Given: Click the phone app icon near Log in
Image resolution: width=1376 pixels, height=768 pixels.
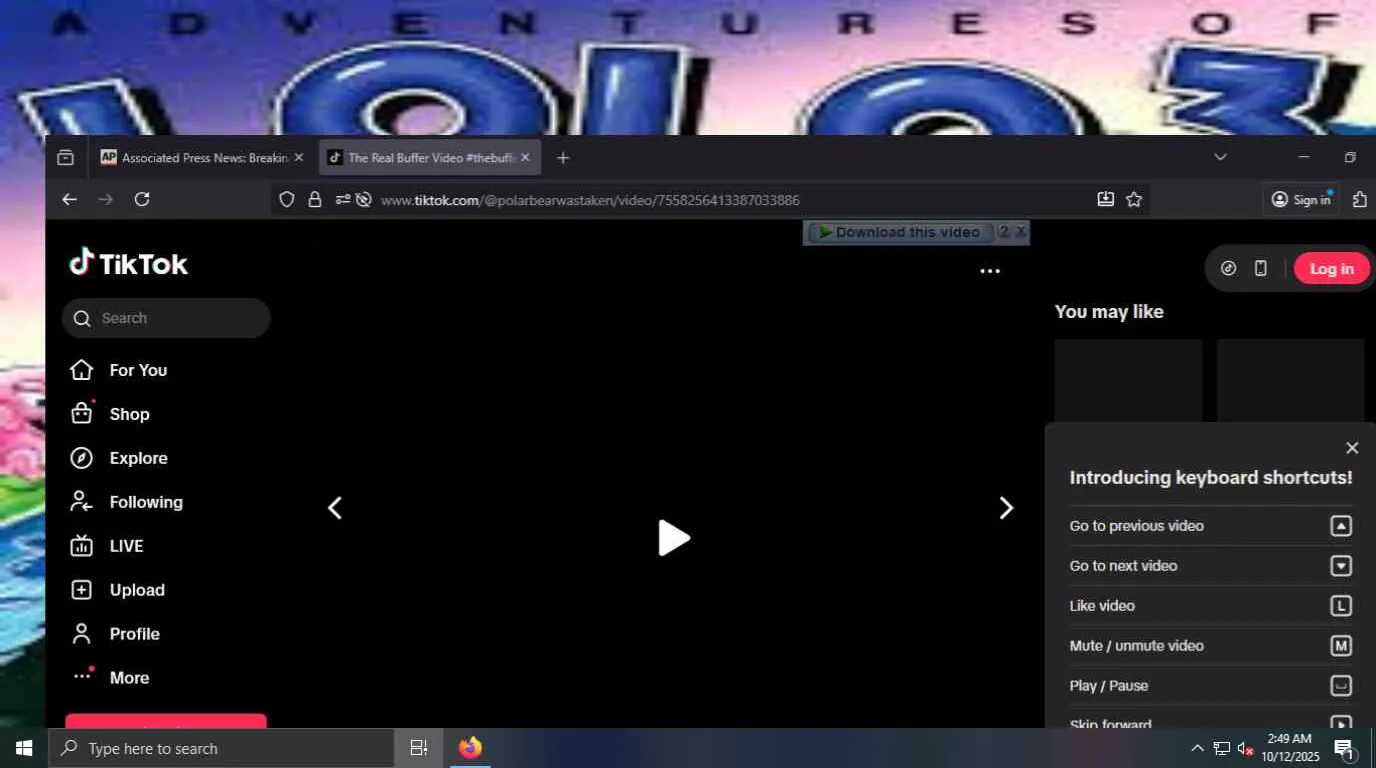Looking at the screenshot, I should [1261, 268].
